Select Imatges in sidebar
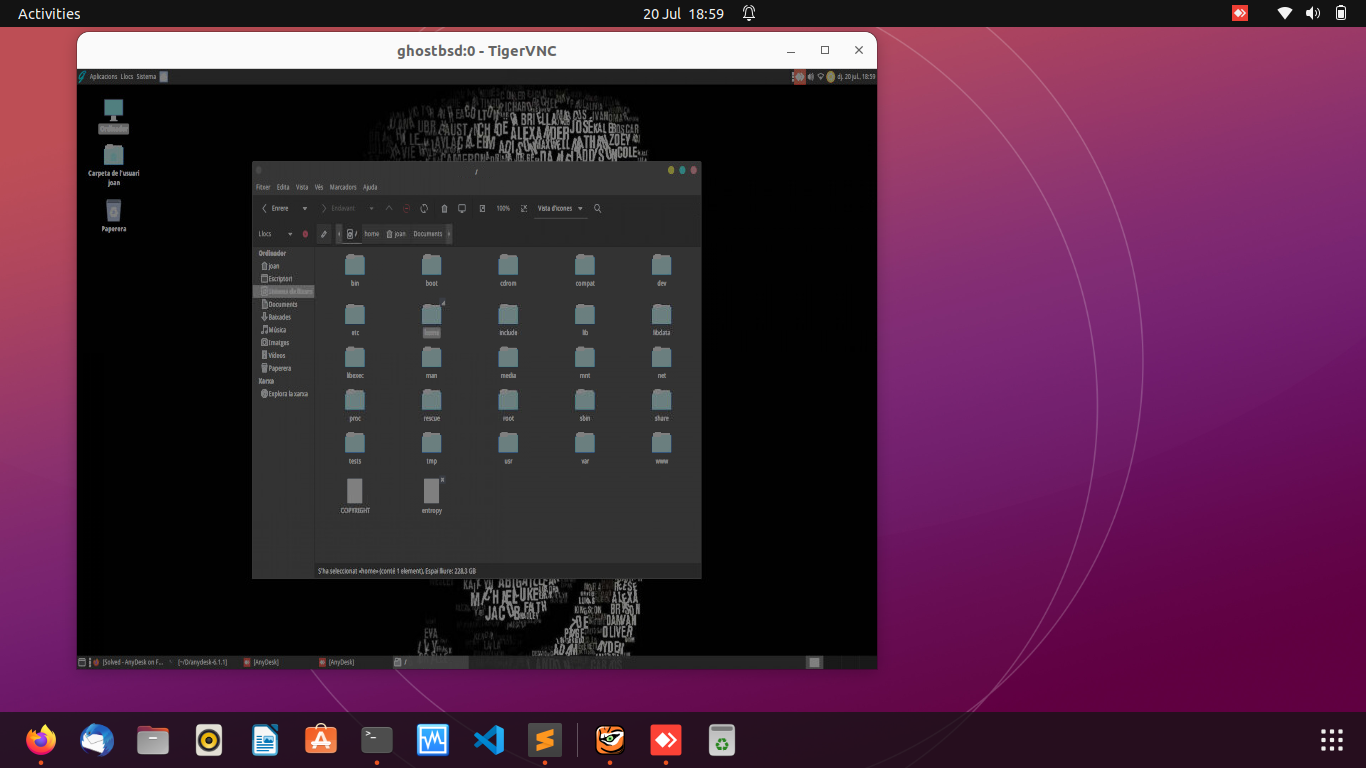This screenshot has width=1366, height=768. pyautogui.click(x=275, y=343)
